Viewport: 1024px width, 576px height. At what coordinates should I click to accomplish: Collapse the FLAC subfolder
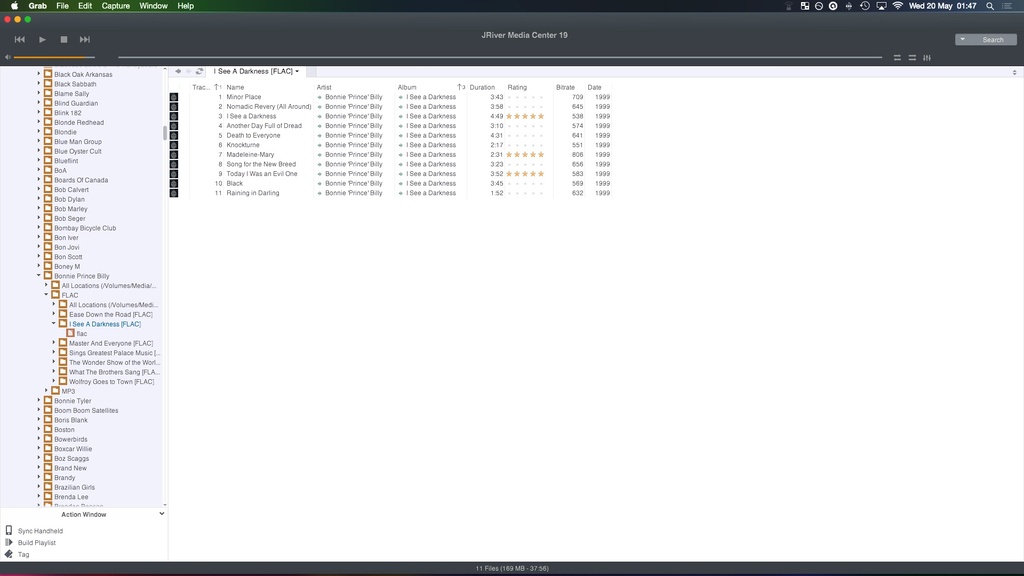coord(46,295)
